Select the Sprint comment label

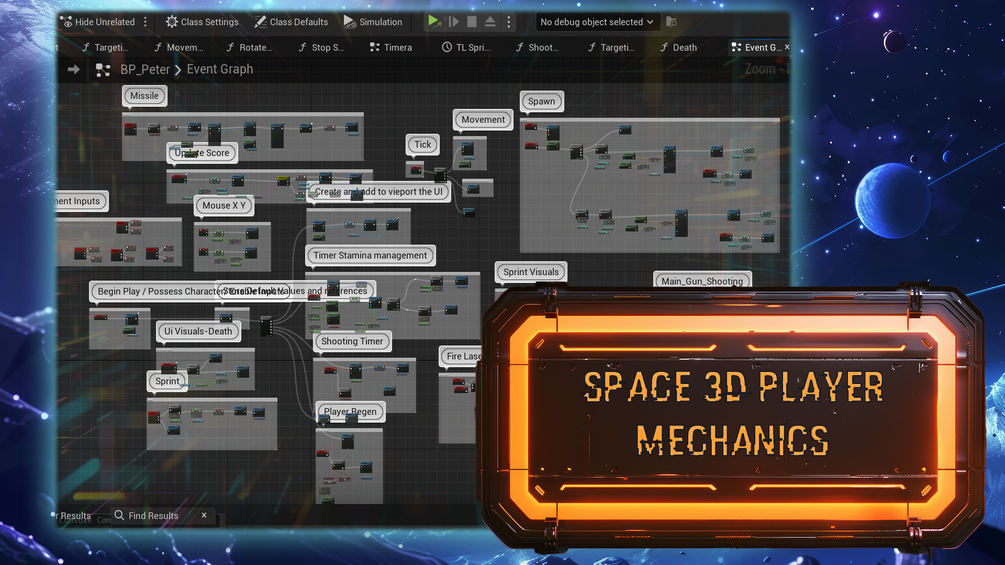click(167, 381)
